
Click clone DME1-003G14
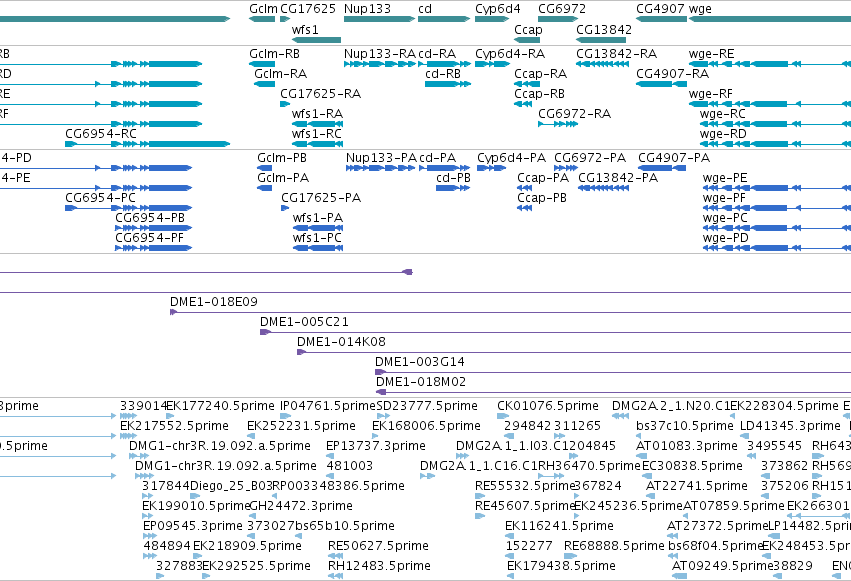[420, 362]
